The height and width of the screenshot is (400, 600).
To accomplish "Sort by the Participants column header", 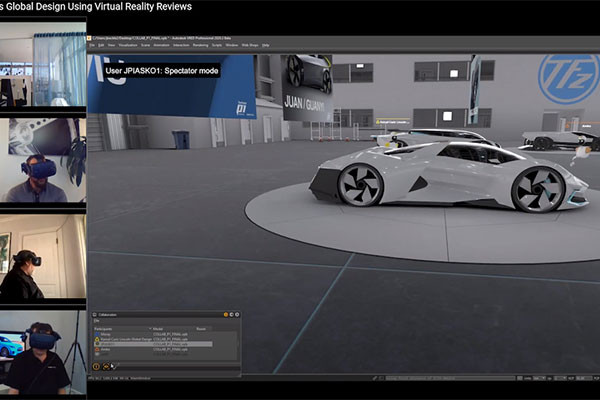I will [x=105, y=328].
